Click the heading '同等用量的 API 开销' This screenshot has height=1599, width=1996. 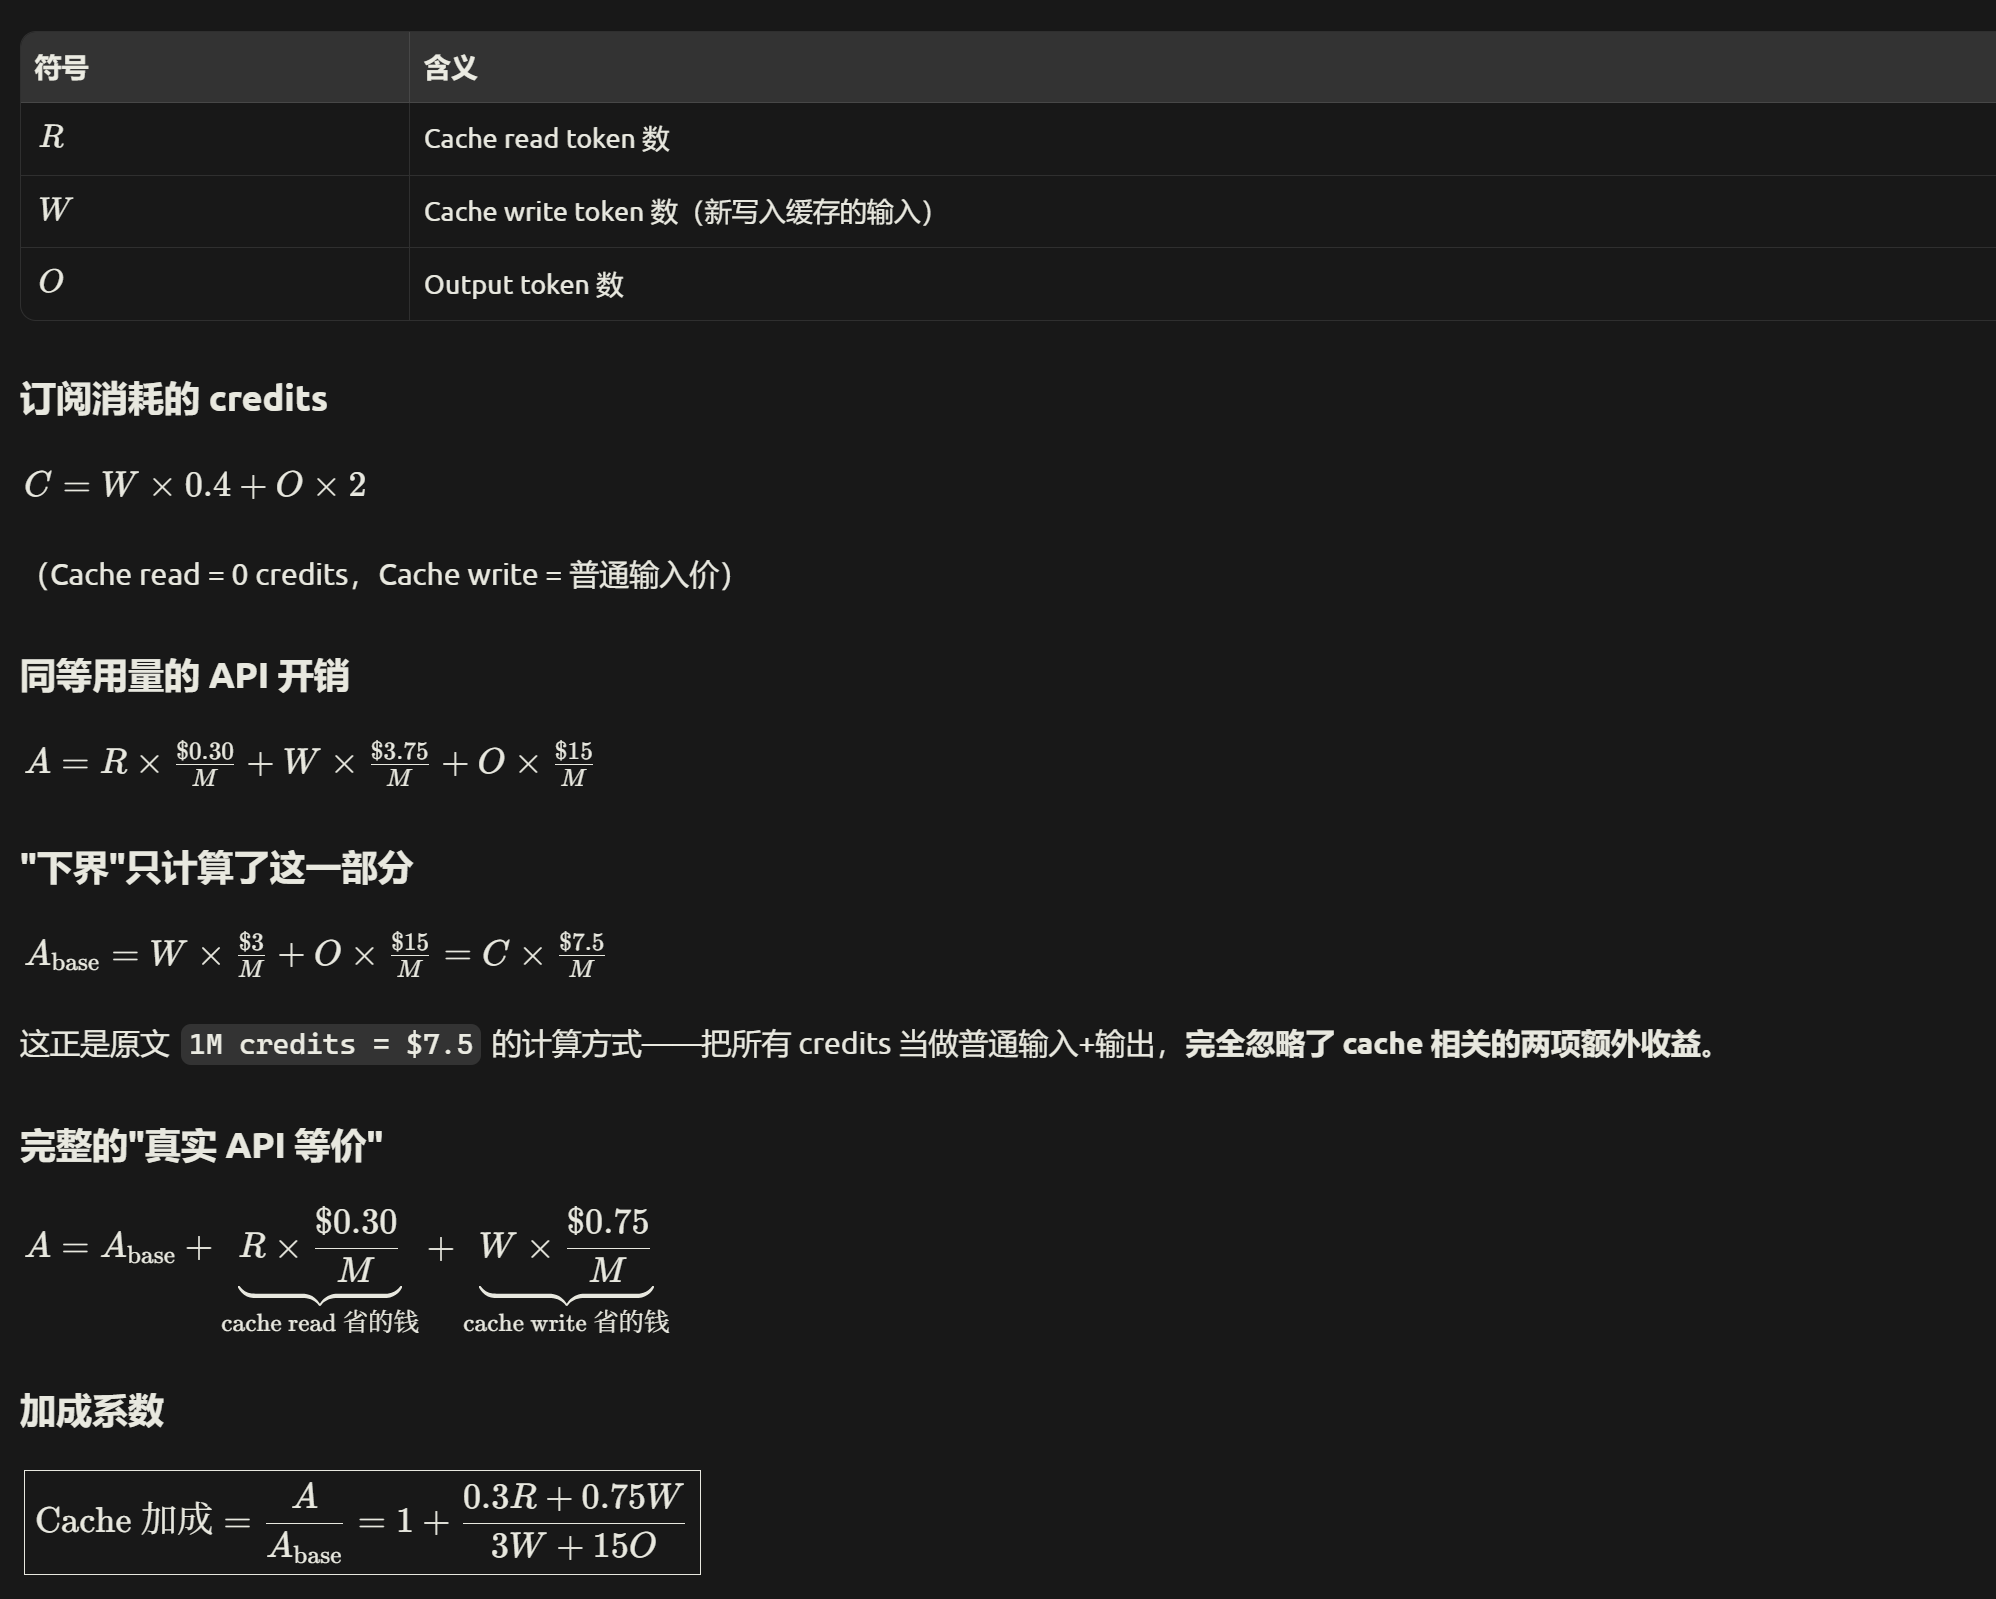click(185, 676)
